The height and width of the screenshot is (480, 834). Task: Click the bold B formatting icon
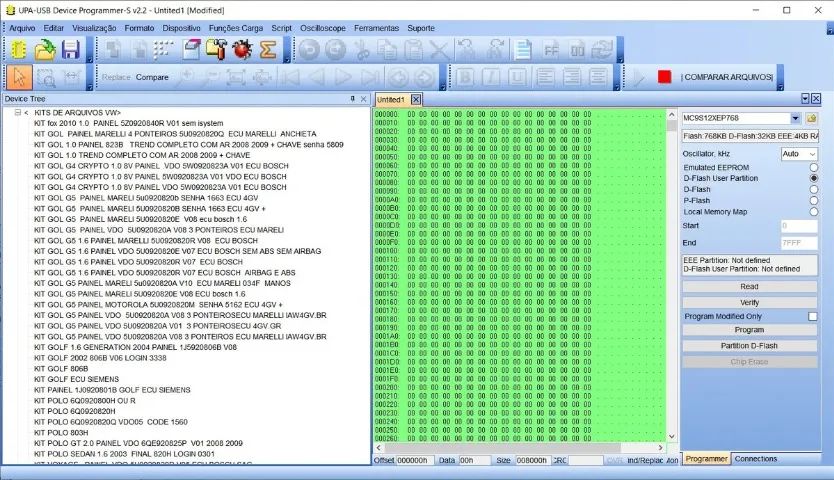point(464,77)
